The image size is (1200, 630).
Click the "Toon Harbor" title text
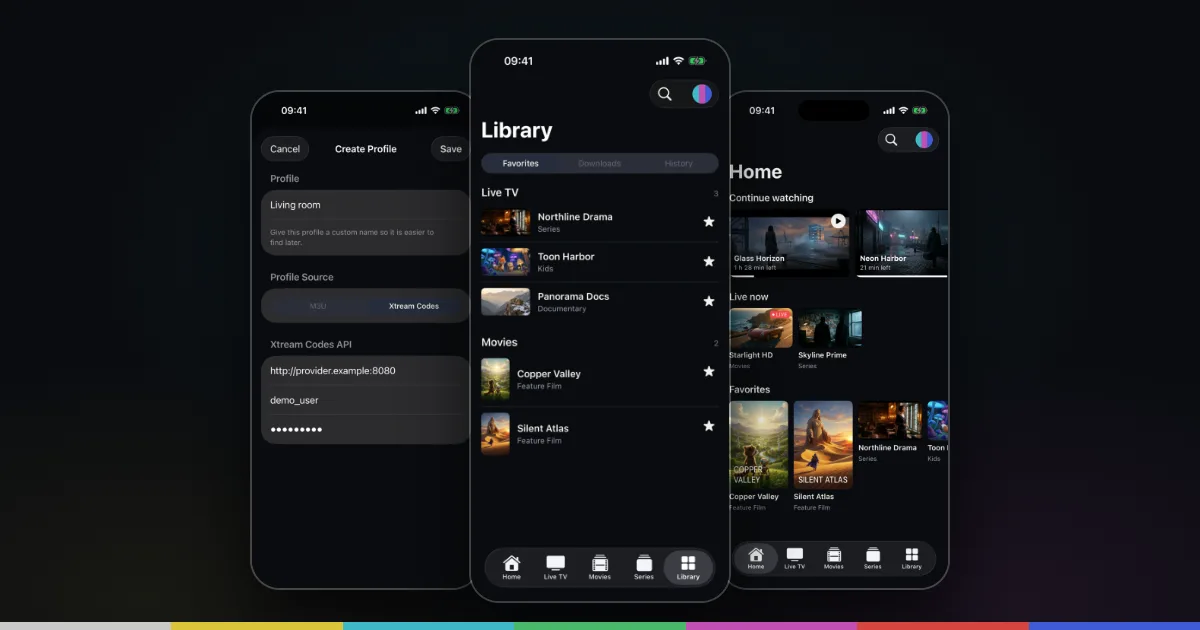click(566, 257)
